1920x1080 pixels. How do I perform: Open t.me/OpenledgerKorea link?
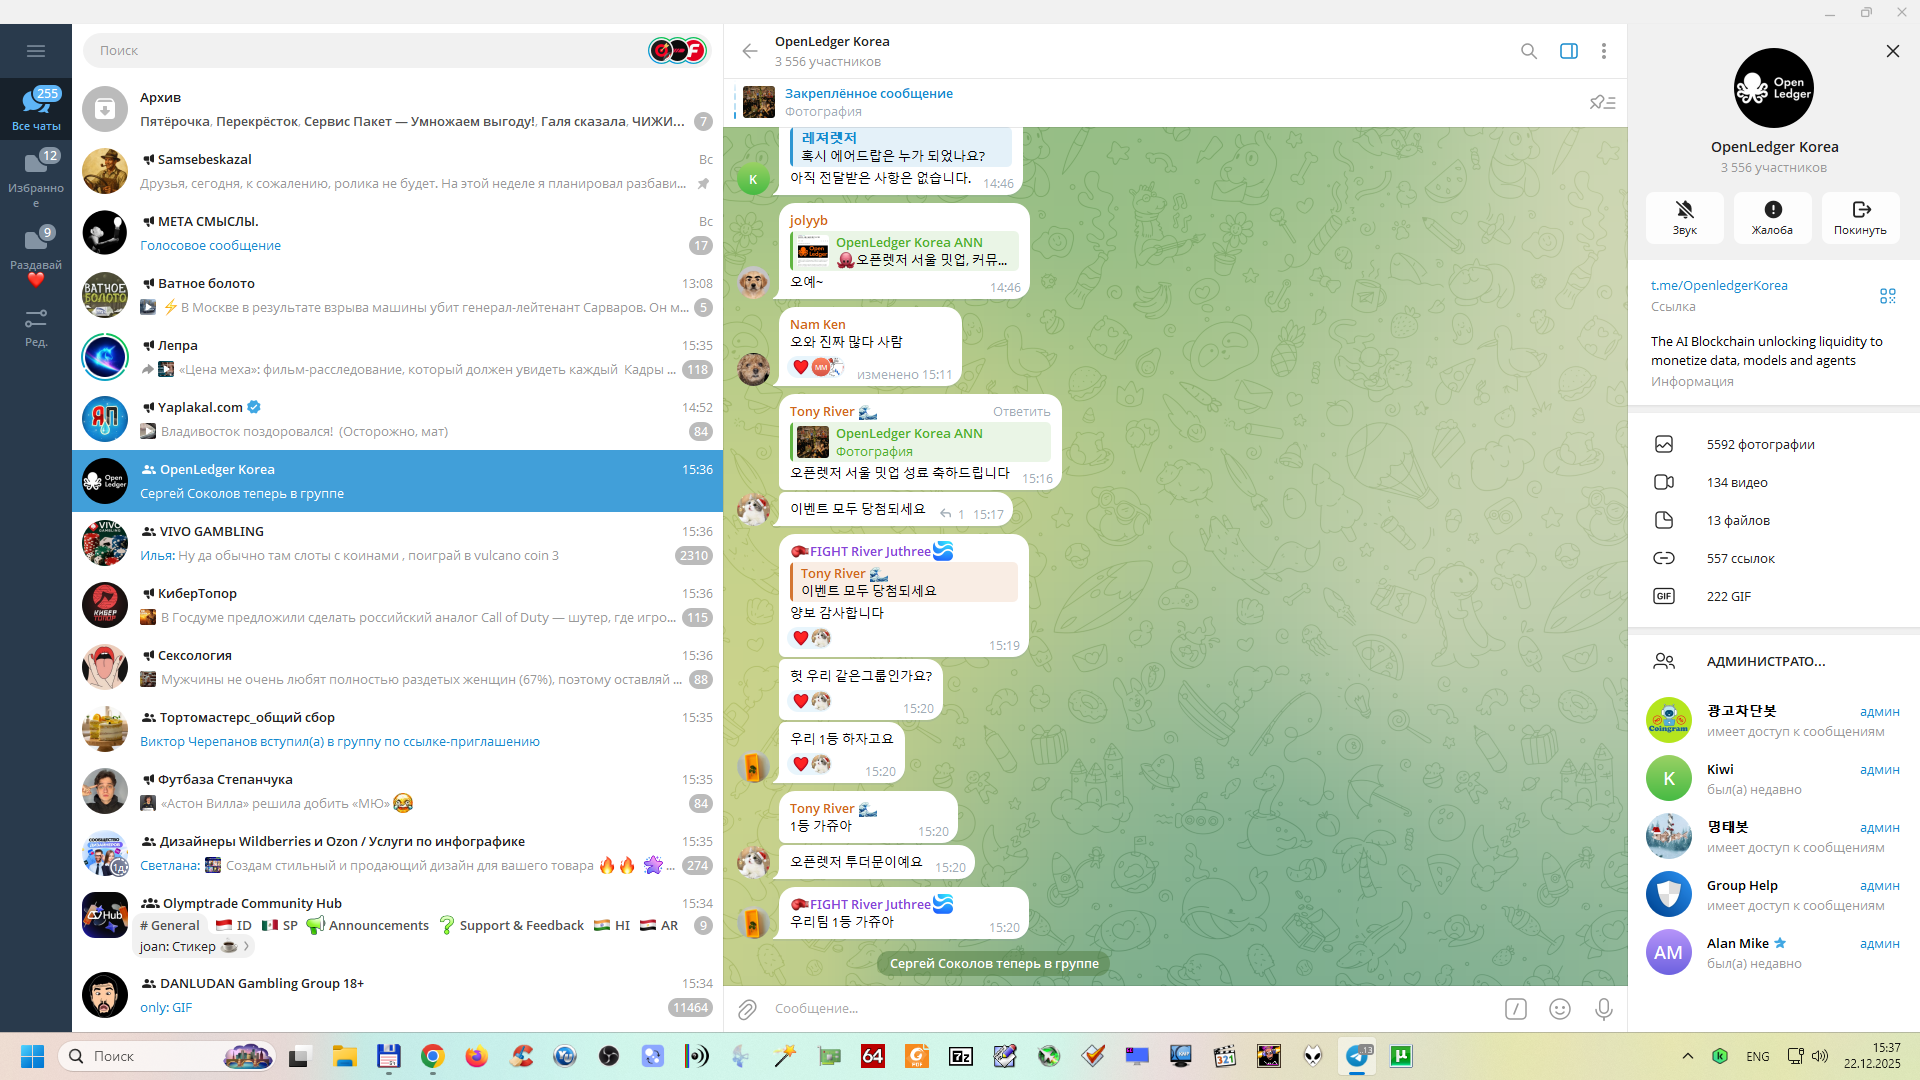(1718, 285)
